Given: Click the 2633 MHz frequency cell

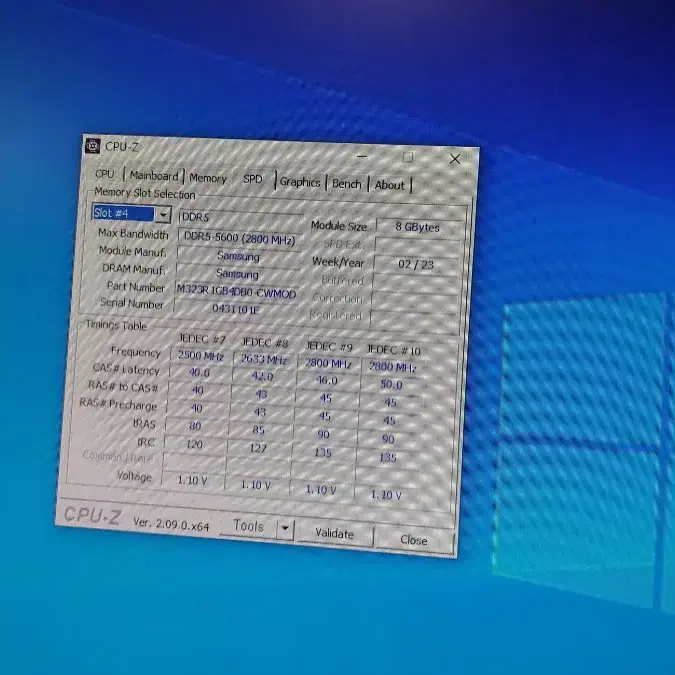Looking at the screenshot, I should [x=264, y=359].
